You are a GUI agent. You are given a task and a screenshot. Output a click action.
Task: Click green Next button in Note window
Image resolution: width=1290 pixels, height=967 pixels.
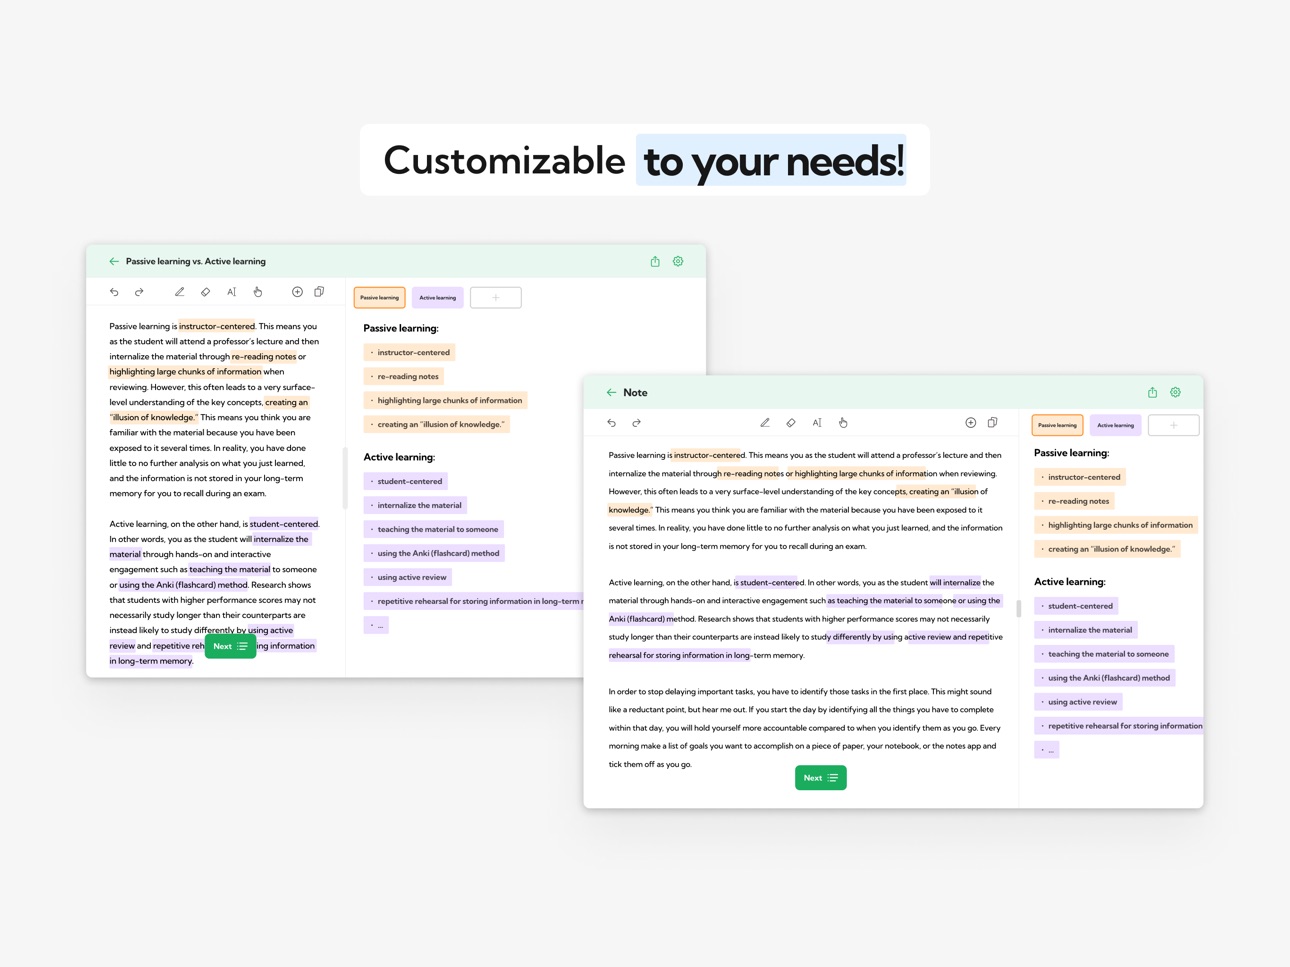(x=821, y=778)
